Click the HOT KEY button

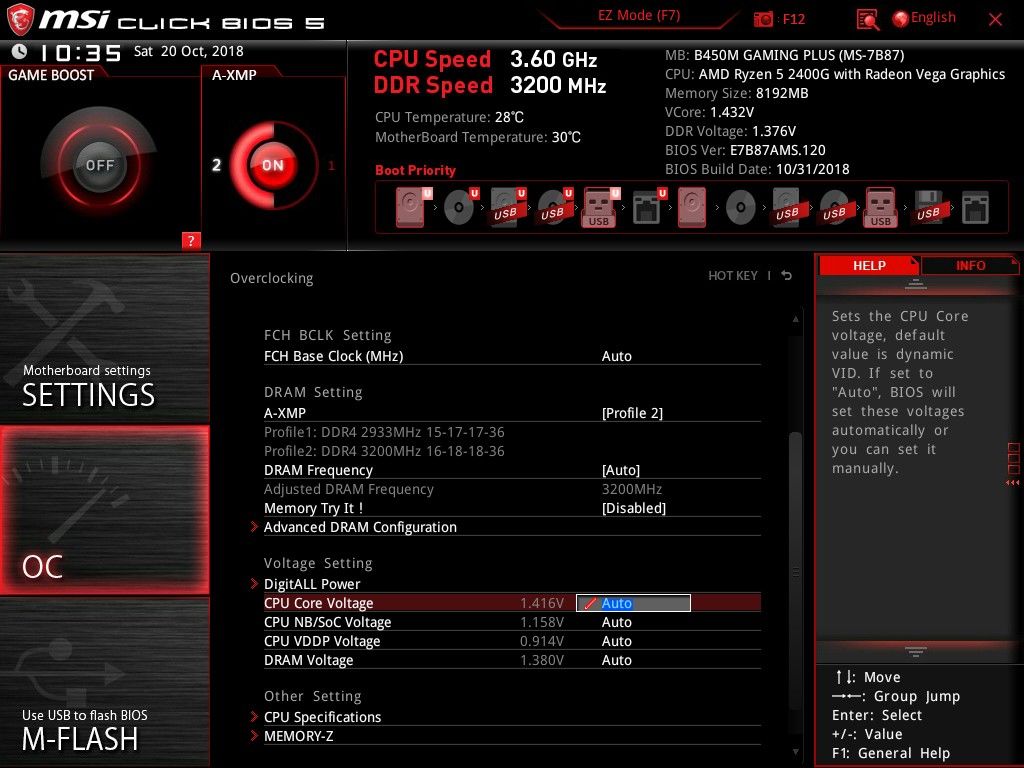click(x=733, y=276)
